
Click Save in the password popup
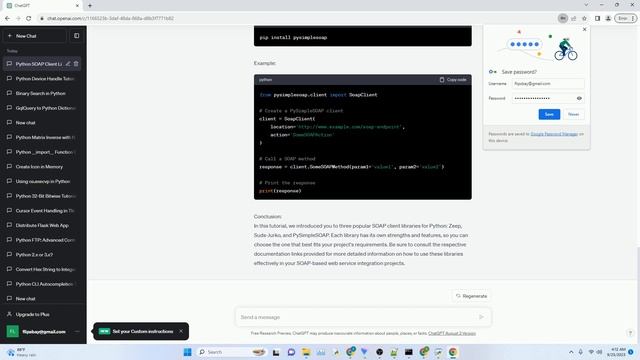point(549,114)
